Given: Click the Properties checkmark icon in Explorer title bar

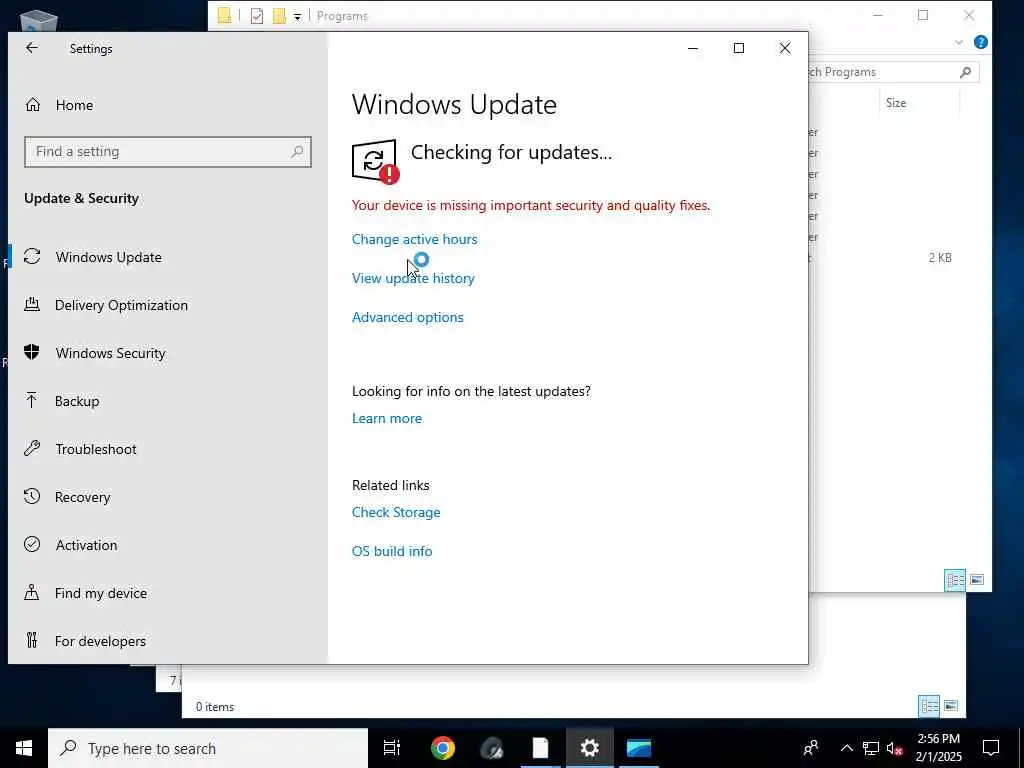Looking at the screenshot, I should pos(257,16).
